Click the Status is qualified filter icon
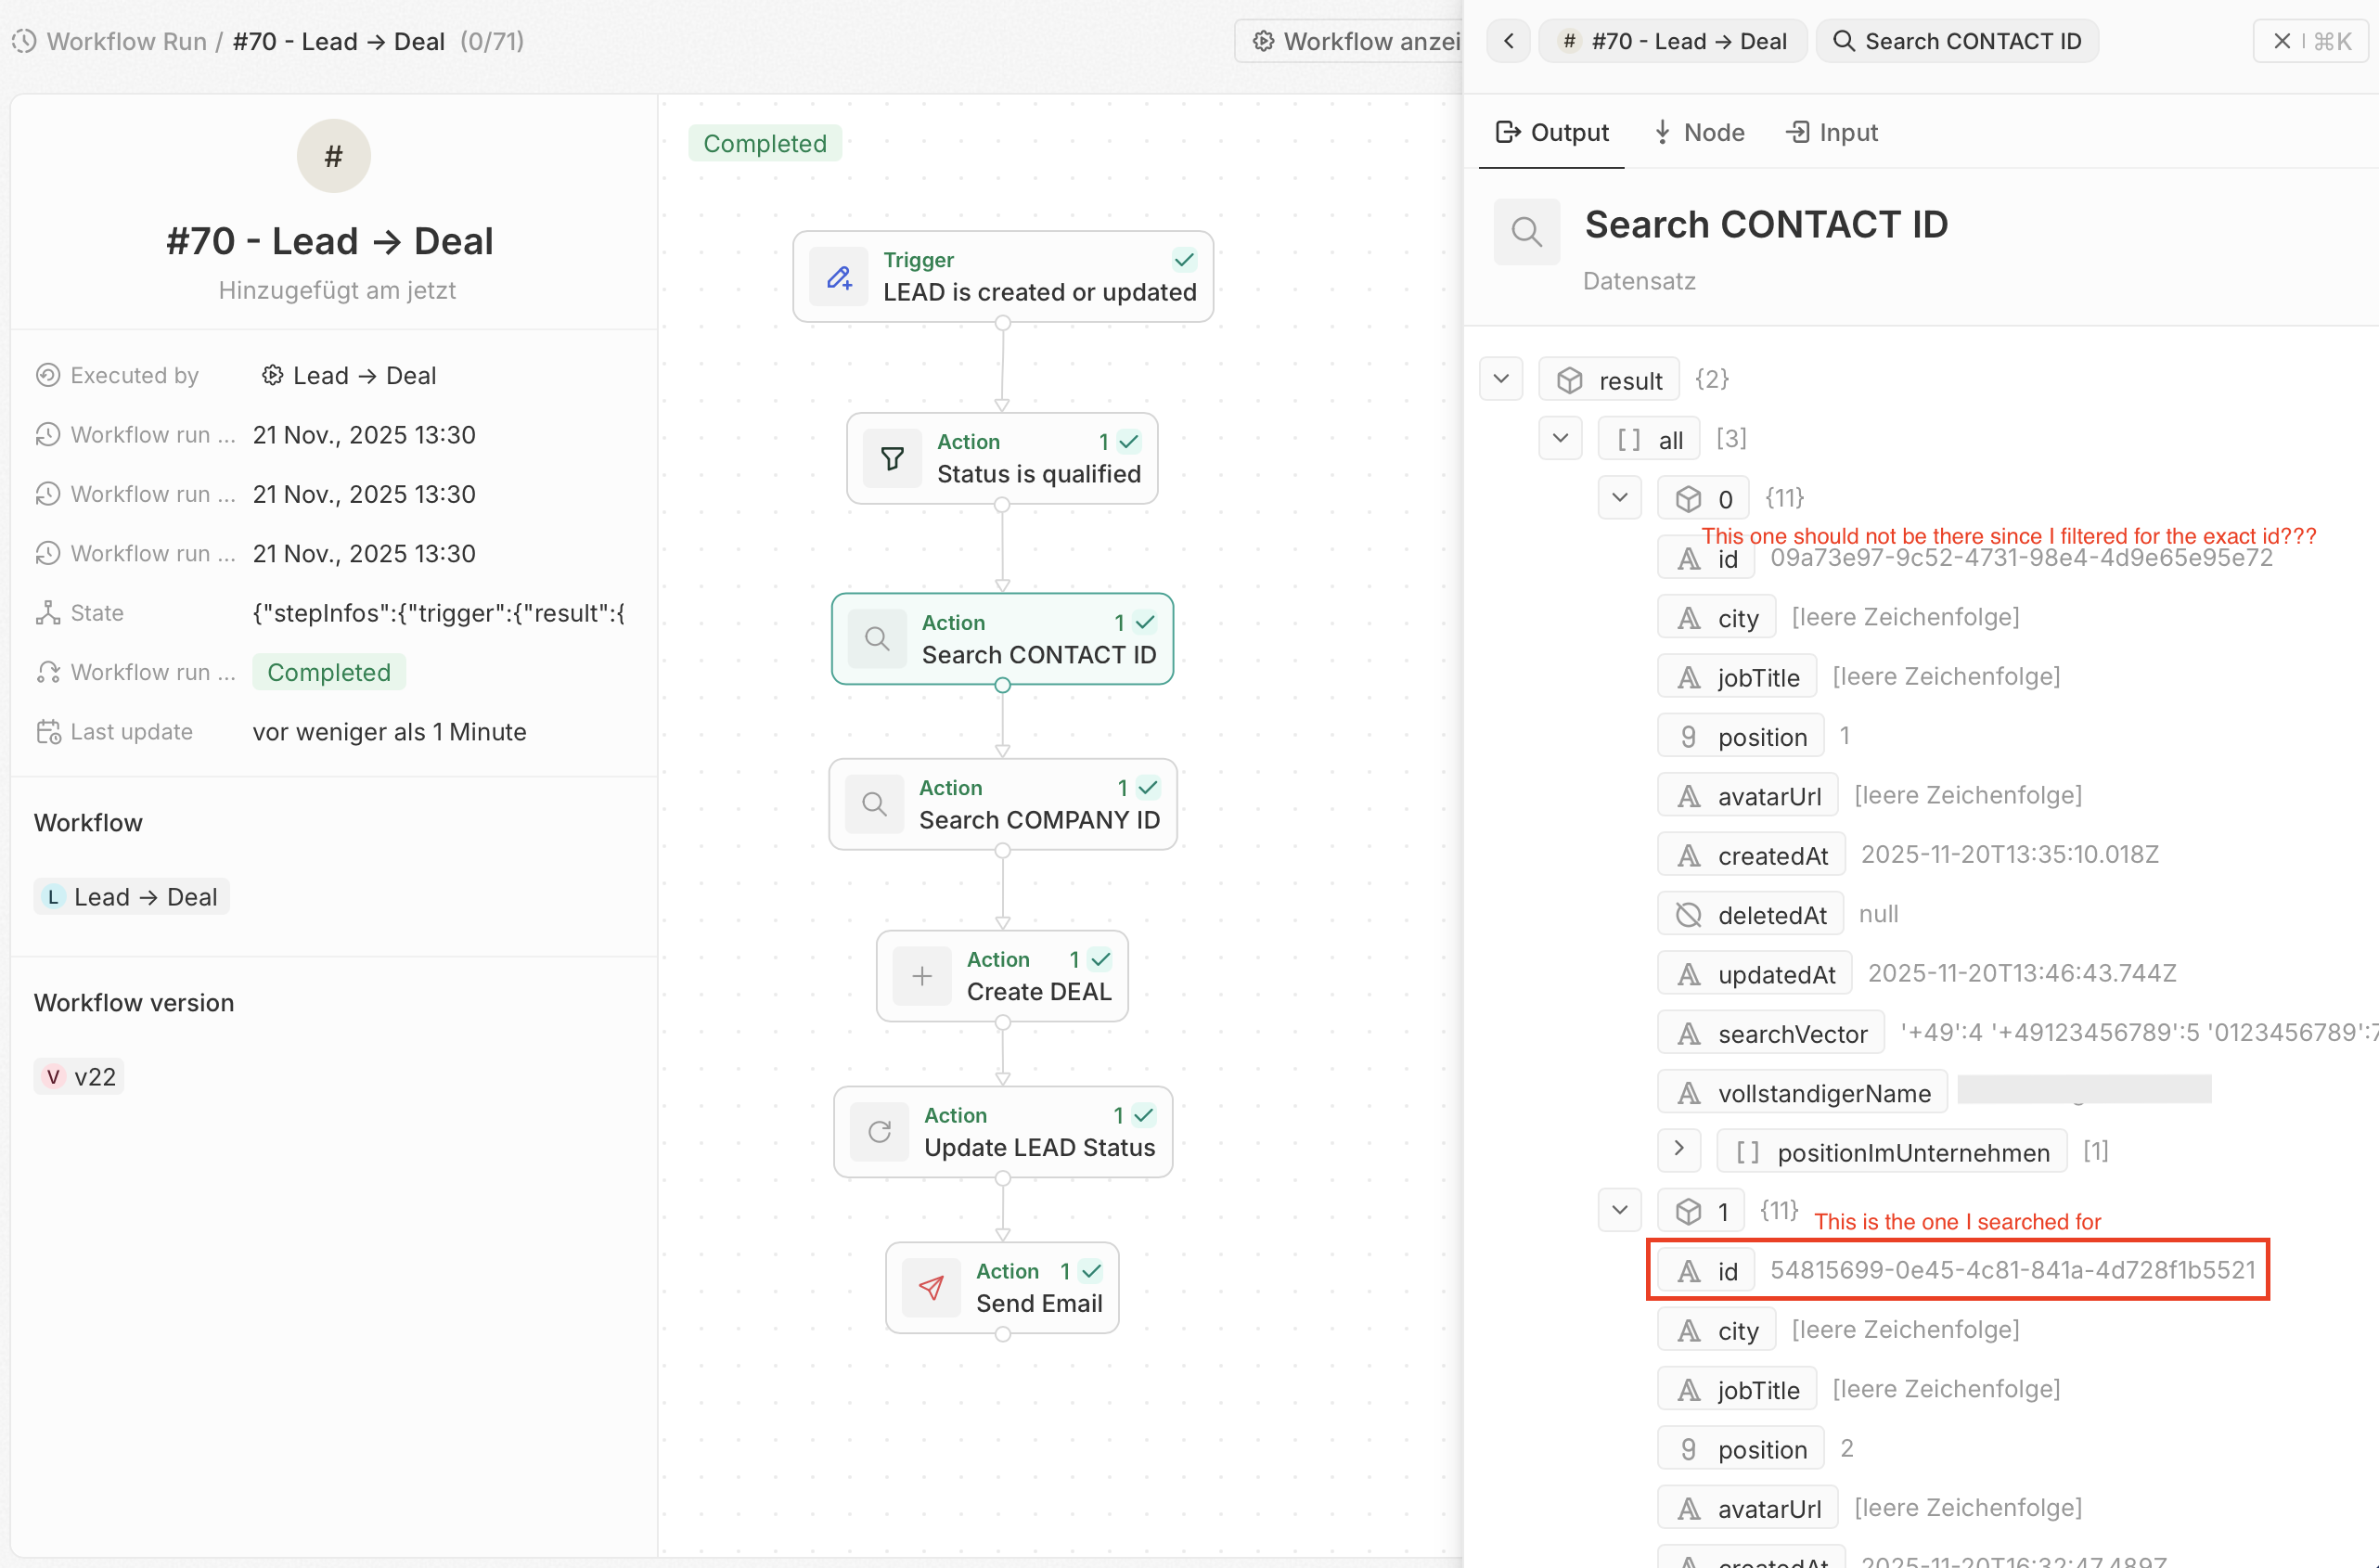Viewport: 2379px width, 1568px height. coord(892,458)
